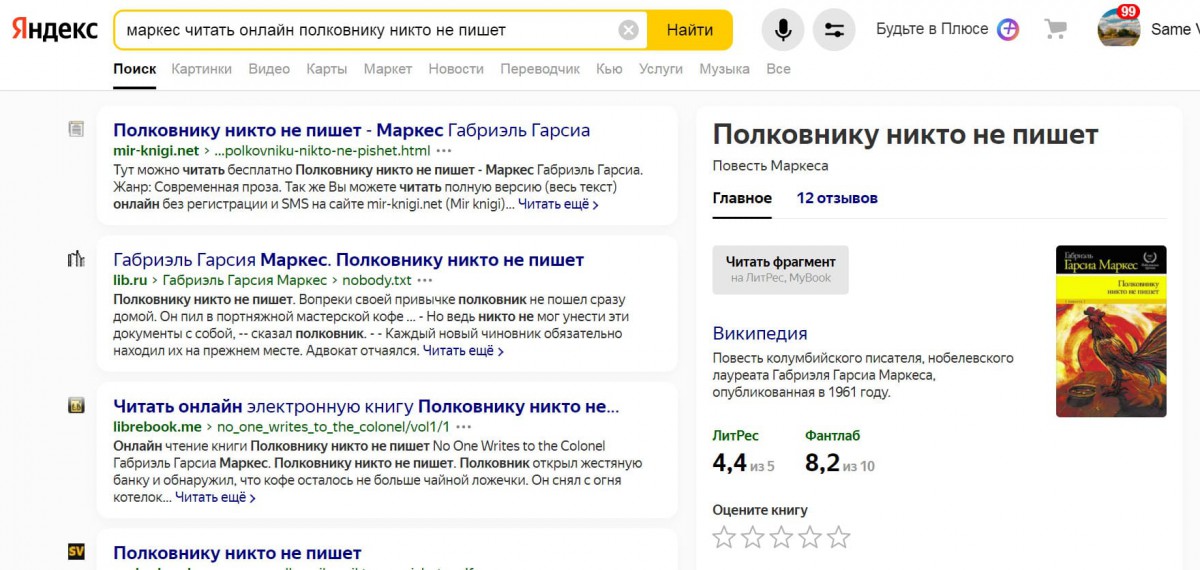
Task: Open the Карты tab
Action: click(x=327, y=69)
